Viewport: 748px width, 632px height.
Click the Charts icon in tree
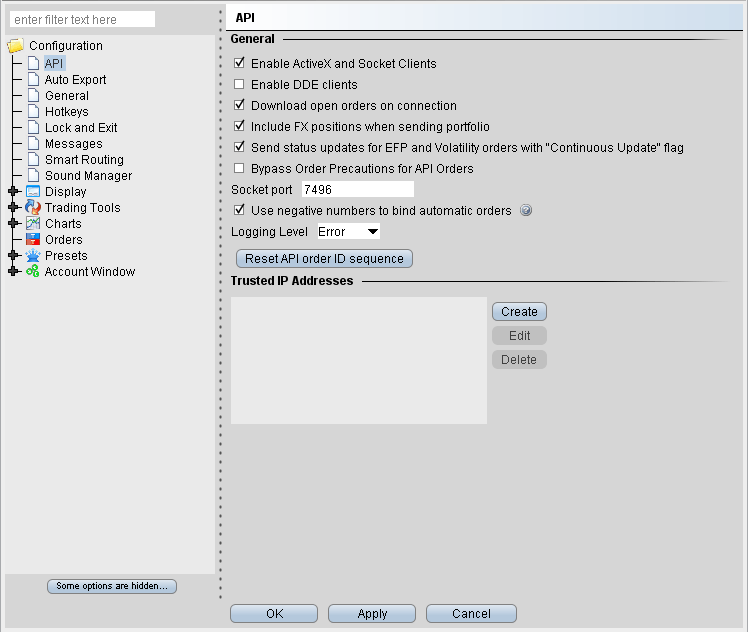click(33, 224)
